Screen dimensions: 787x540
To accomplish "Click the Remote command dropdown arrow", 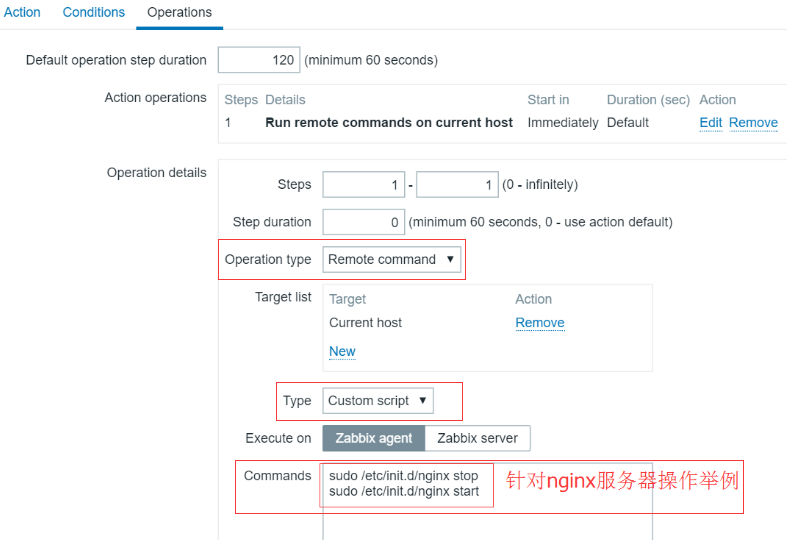I will [x=450, y=259].
